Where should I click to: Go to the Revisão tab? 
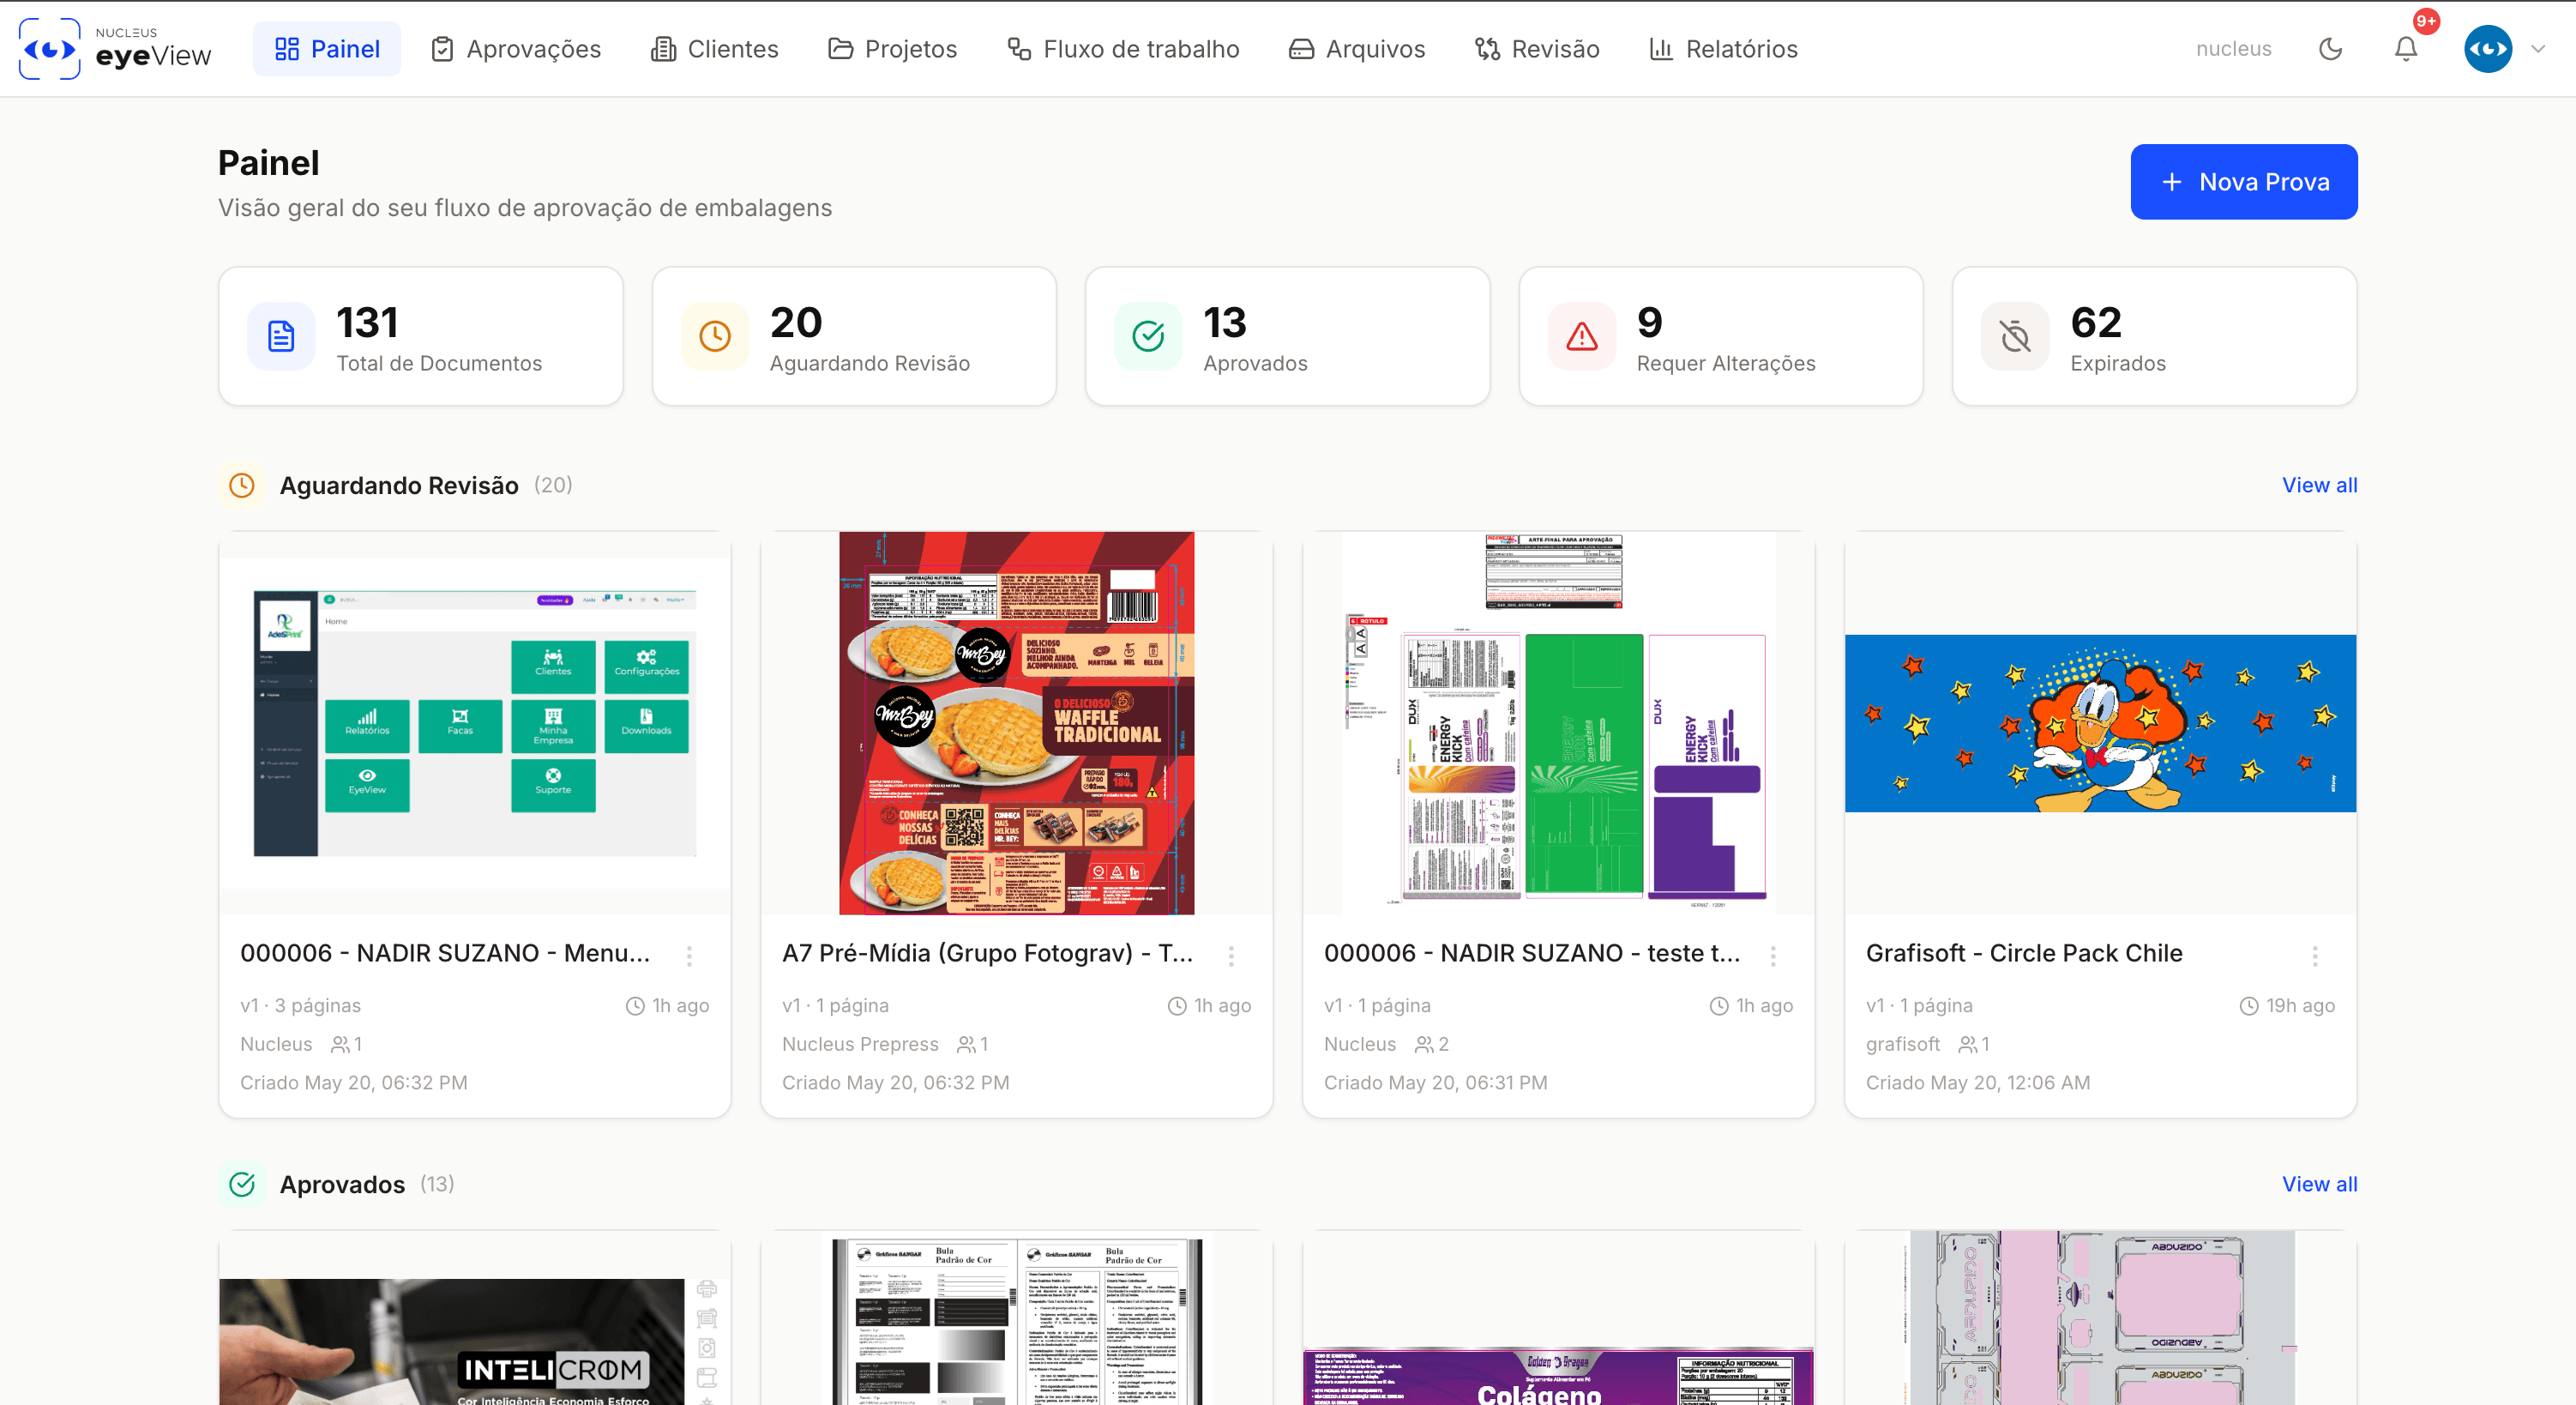coord(1537,49)
